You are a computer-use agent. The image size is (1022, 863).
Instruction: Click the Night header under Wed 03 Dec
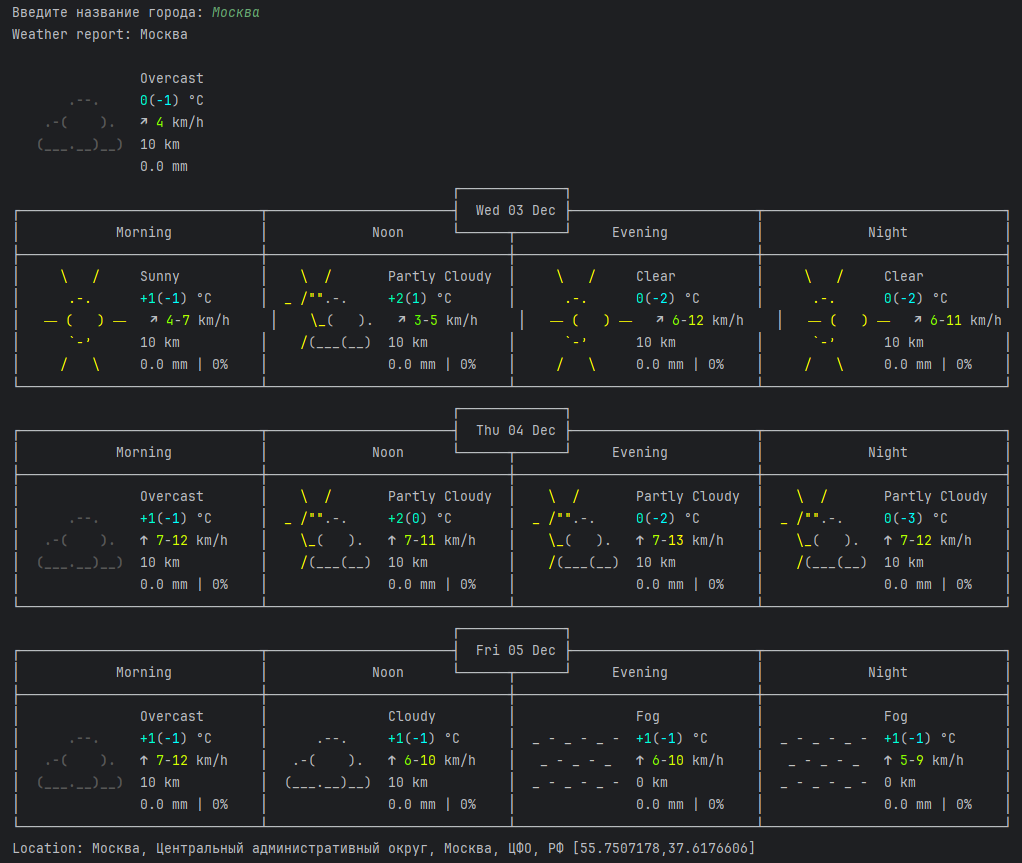click(x=887, y=233)
